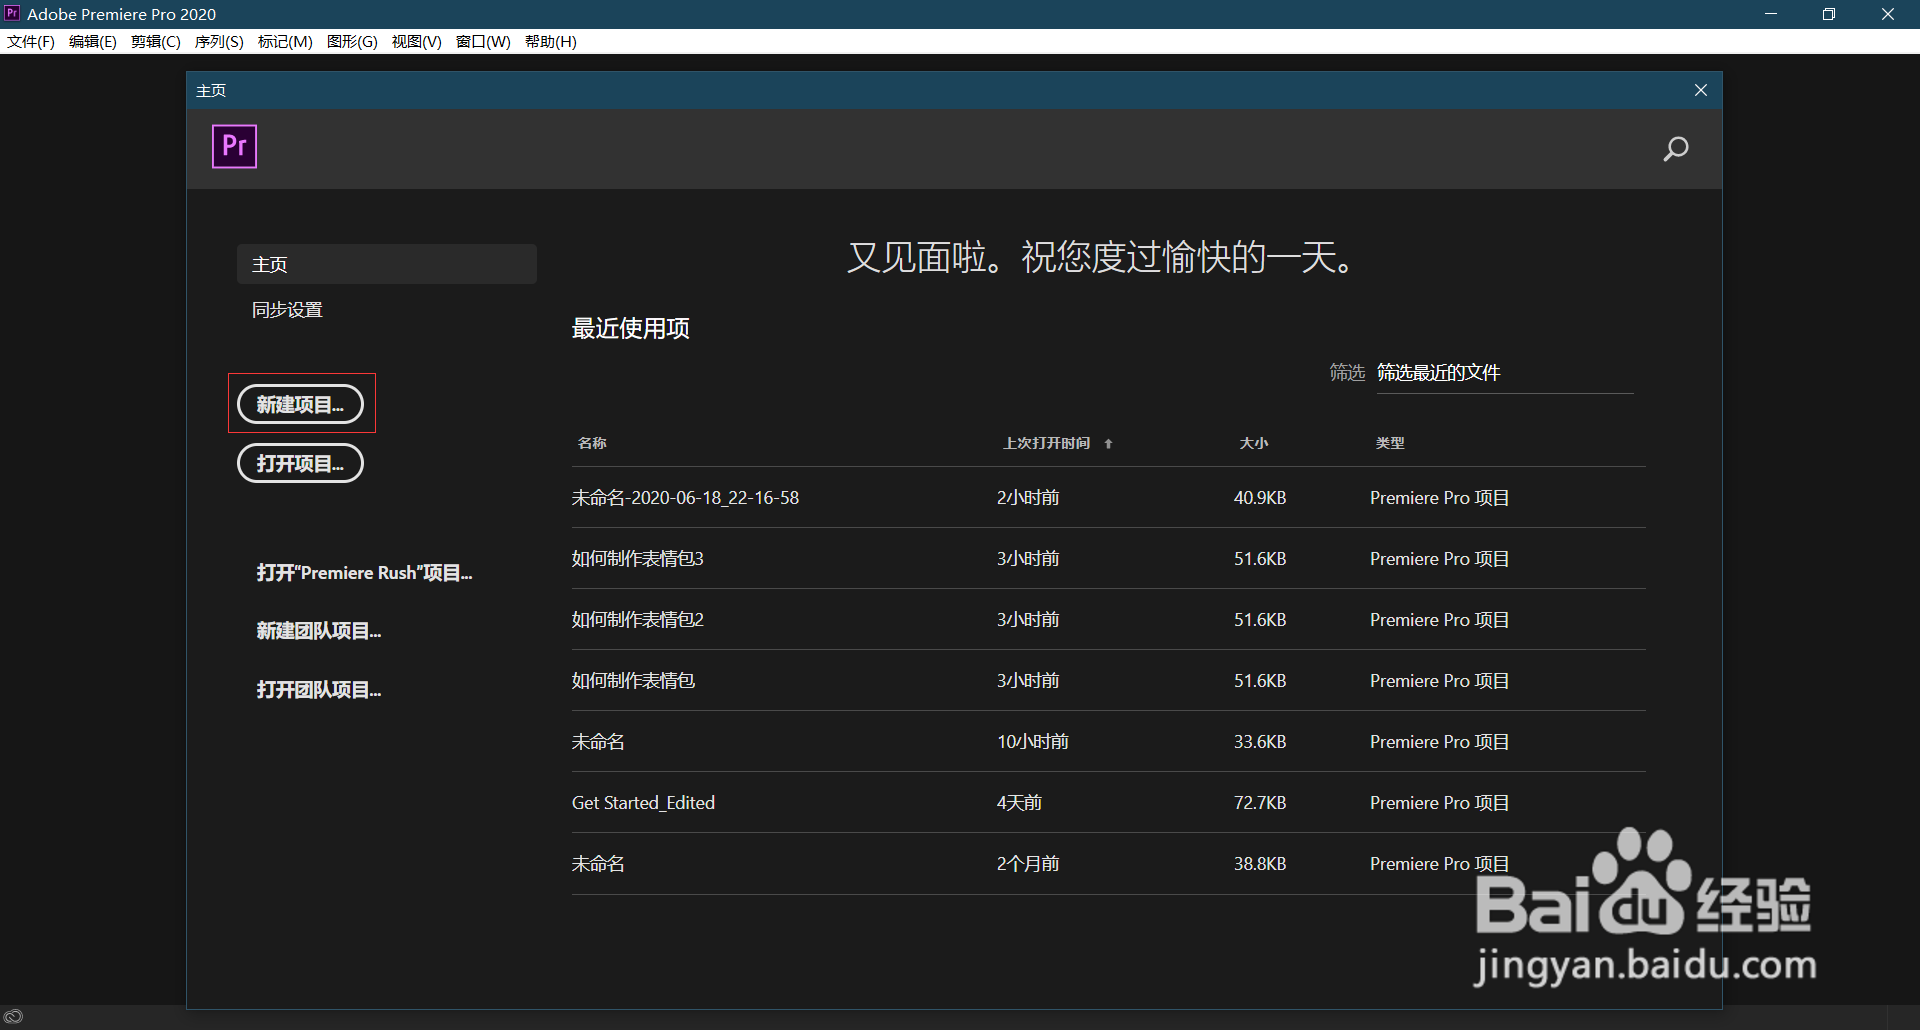The width and height of the screenshot is (1920, 1030).
Task: Open the 图形(G) menu
Action: pyautogui.click(x=352, y=41)
